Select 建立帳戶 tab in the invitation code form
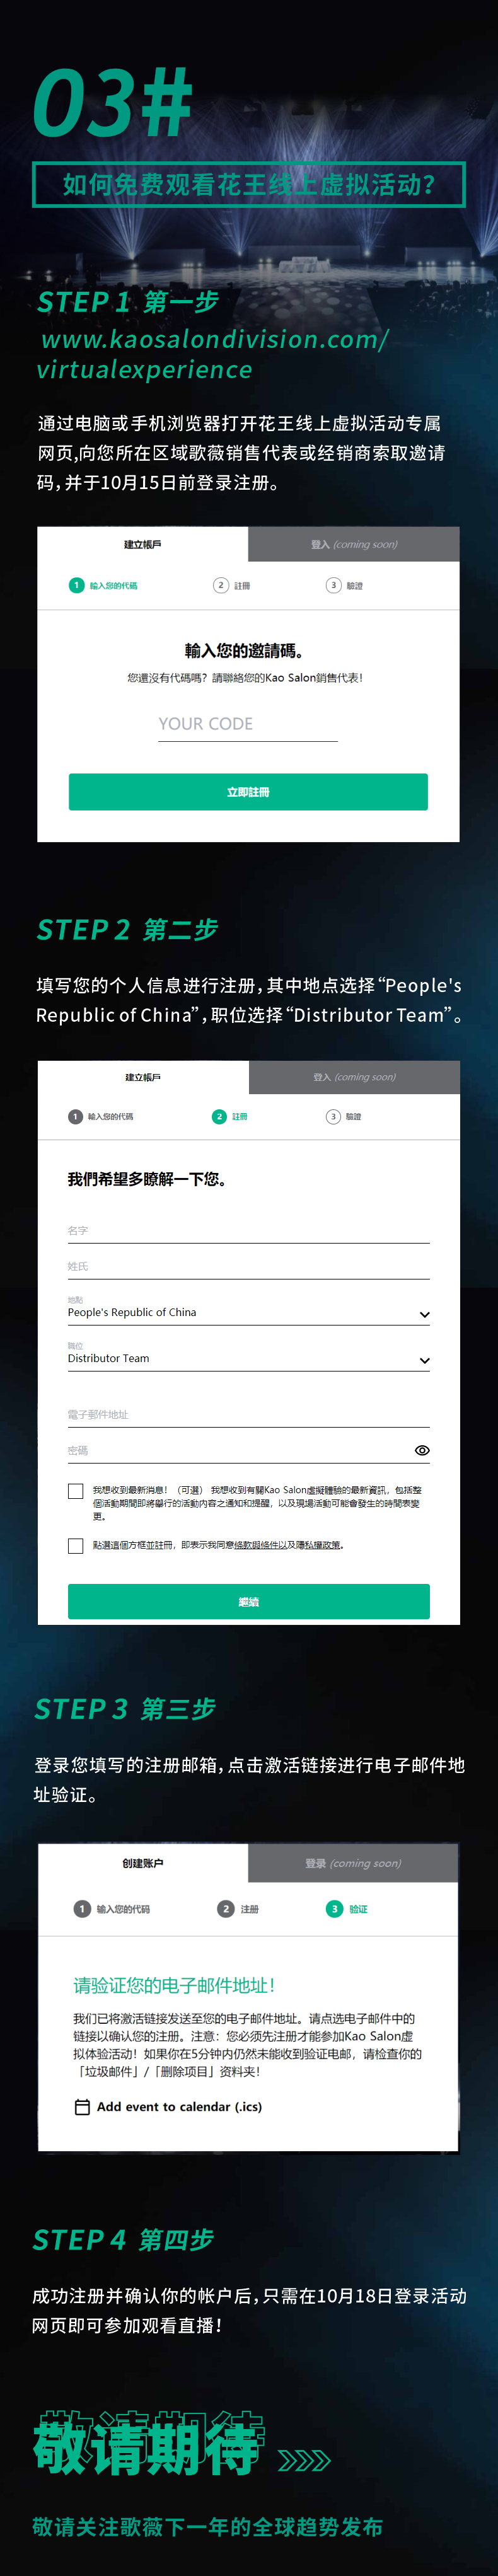Viewport: 498px width, 2576px height. tap(142, 544)
